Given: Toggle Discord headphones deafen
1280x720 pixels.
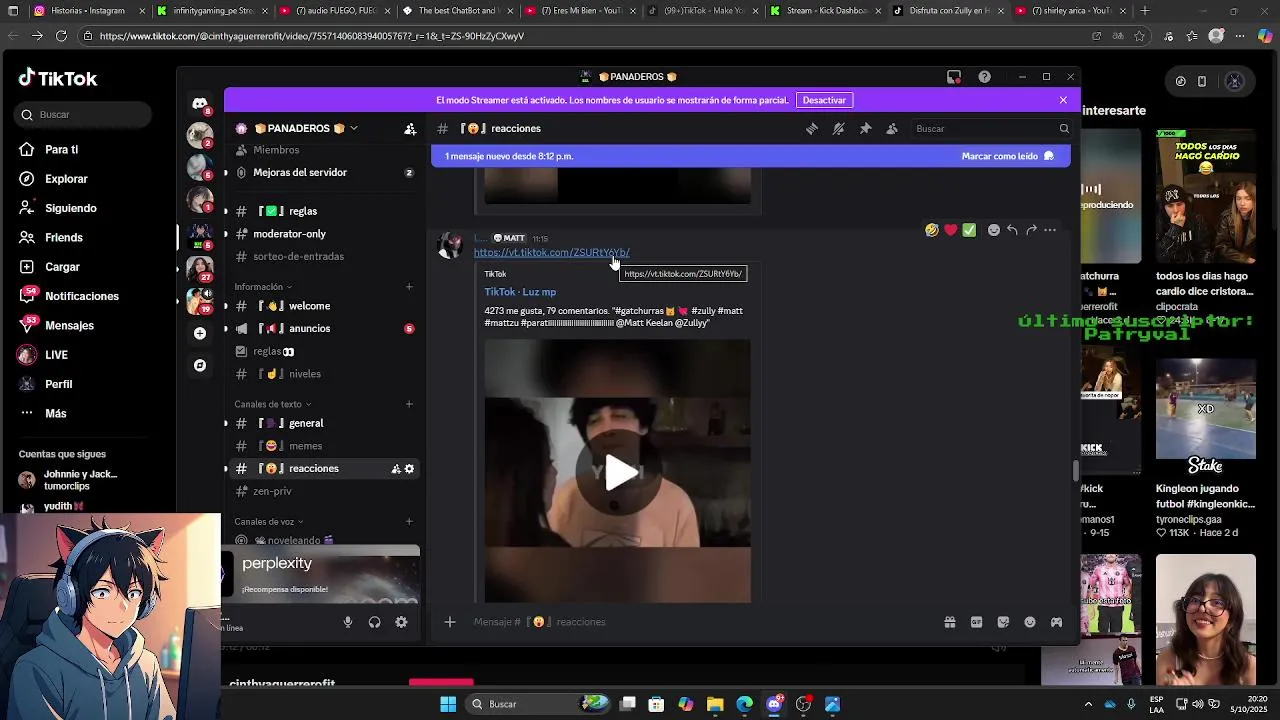Looking at the screenshot, I should [374, 622].
